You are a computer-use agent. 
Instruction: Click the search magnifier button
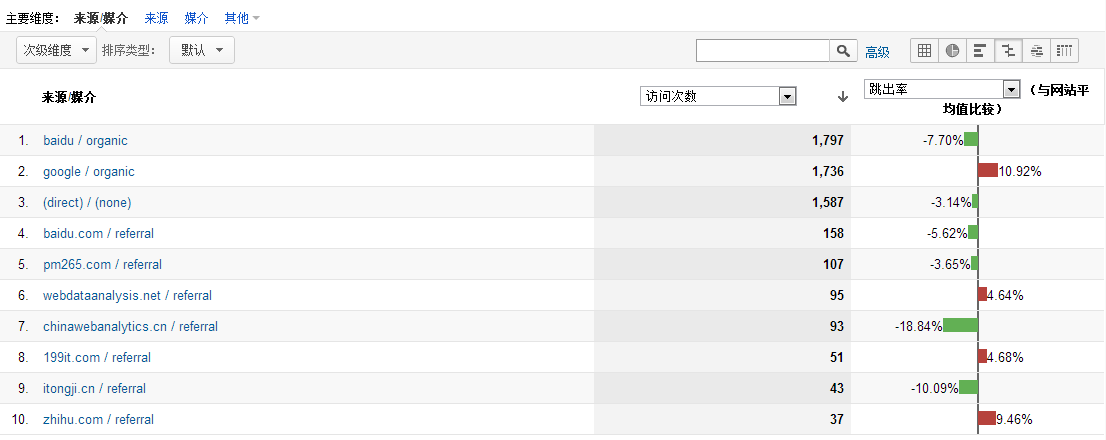coord(844,51)
